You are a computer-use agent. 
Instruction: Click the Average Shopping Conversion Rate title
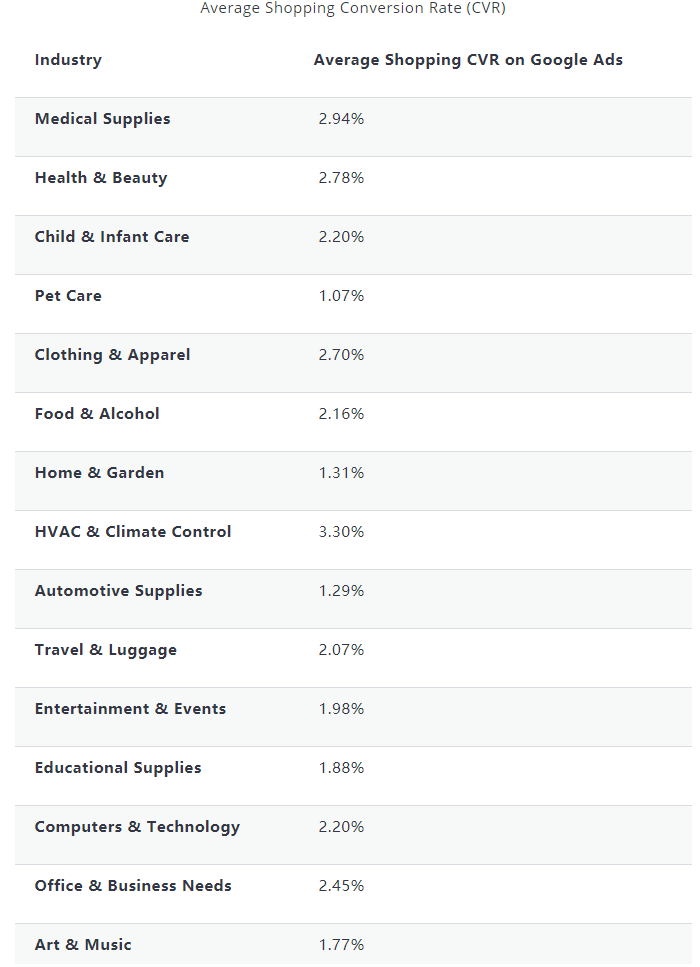coord(353,8)
